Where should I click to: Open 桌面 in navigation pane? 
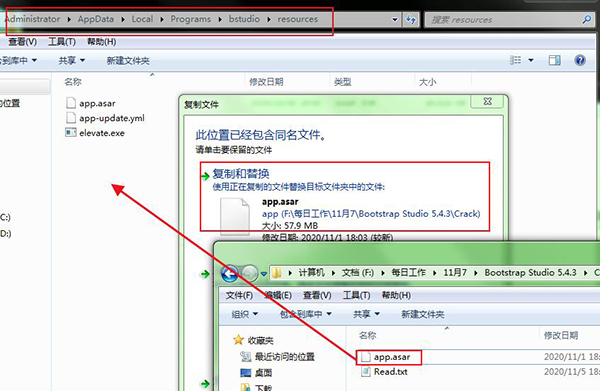[263, 373]
